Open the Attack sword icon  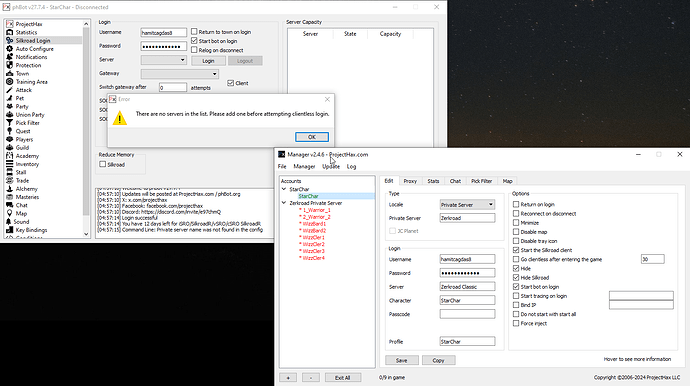pyautogui.click(x=10, y=90)
